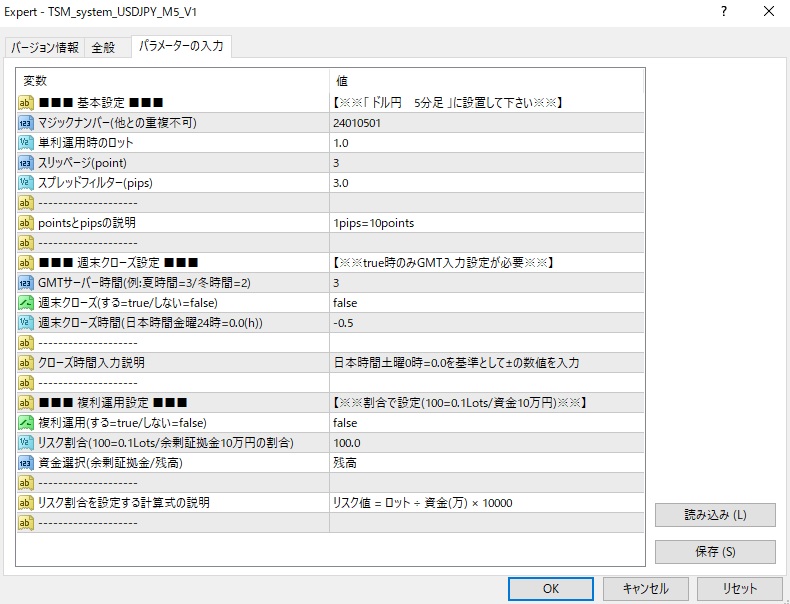790x604 pixels.
Task: Click the 日本時間土曜0時=0.0を基準として cell
Action: point(487,363)
